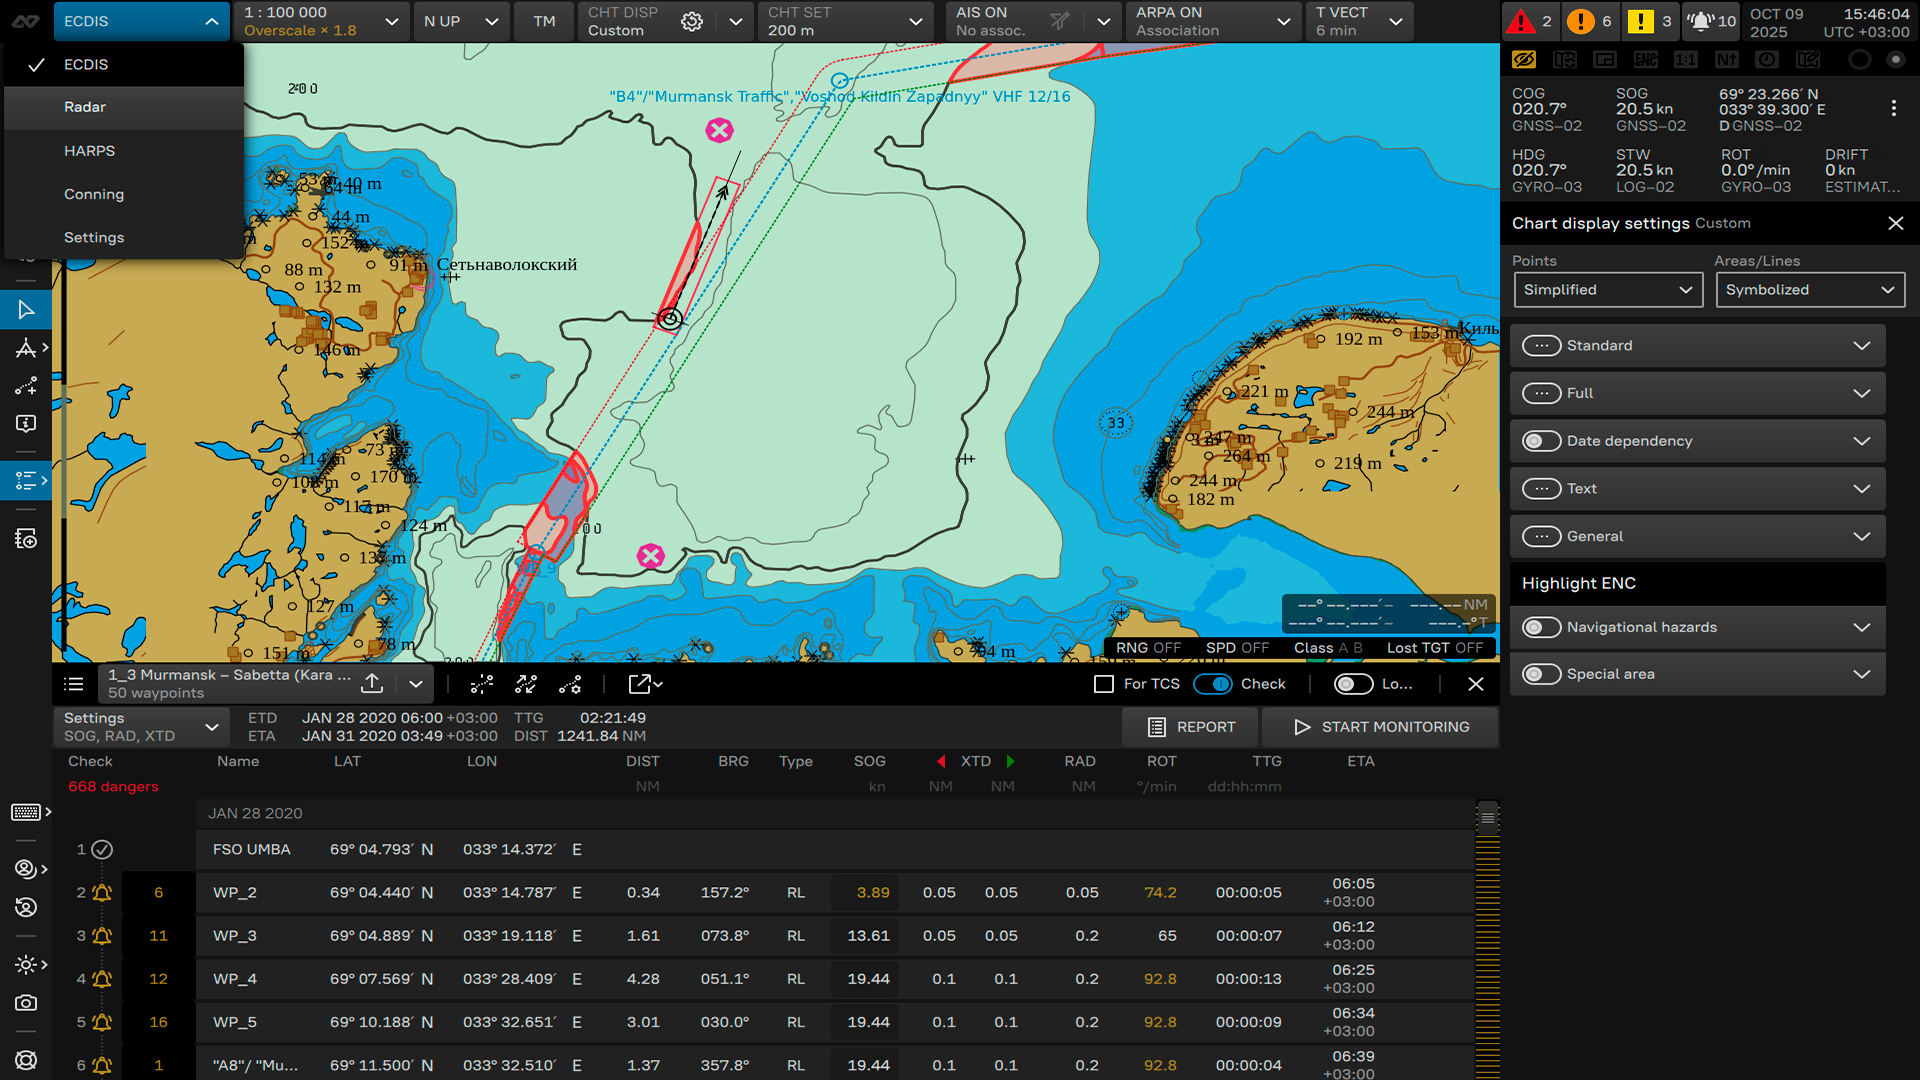This screenshot has width=1920, height=1080.
Task: Open the Areas/Lines Symbolized dropdown
Action: pyautogui.click(x=1809, y=290)
